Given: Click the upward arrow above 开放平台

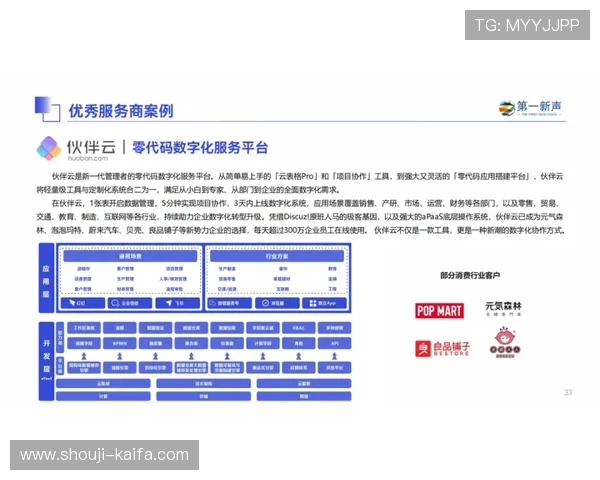Looking at the screenshot, I should (334, 356).
